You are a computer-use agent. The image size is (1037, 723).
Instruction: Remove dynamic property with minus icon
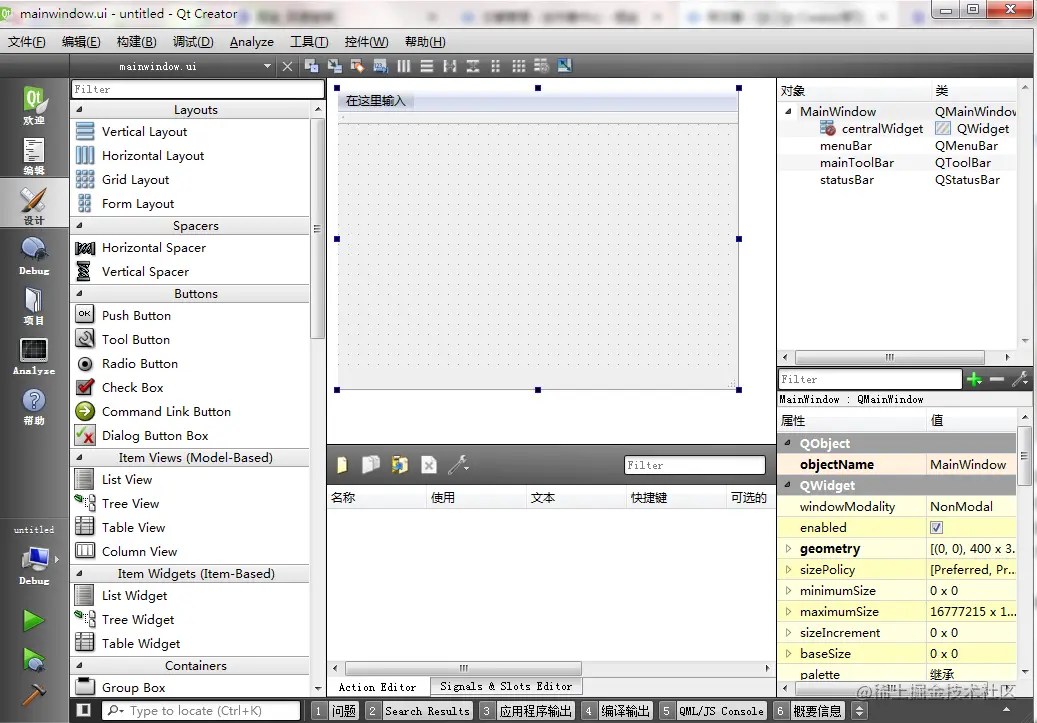tap(997, 379)
